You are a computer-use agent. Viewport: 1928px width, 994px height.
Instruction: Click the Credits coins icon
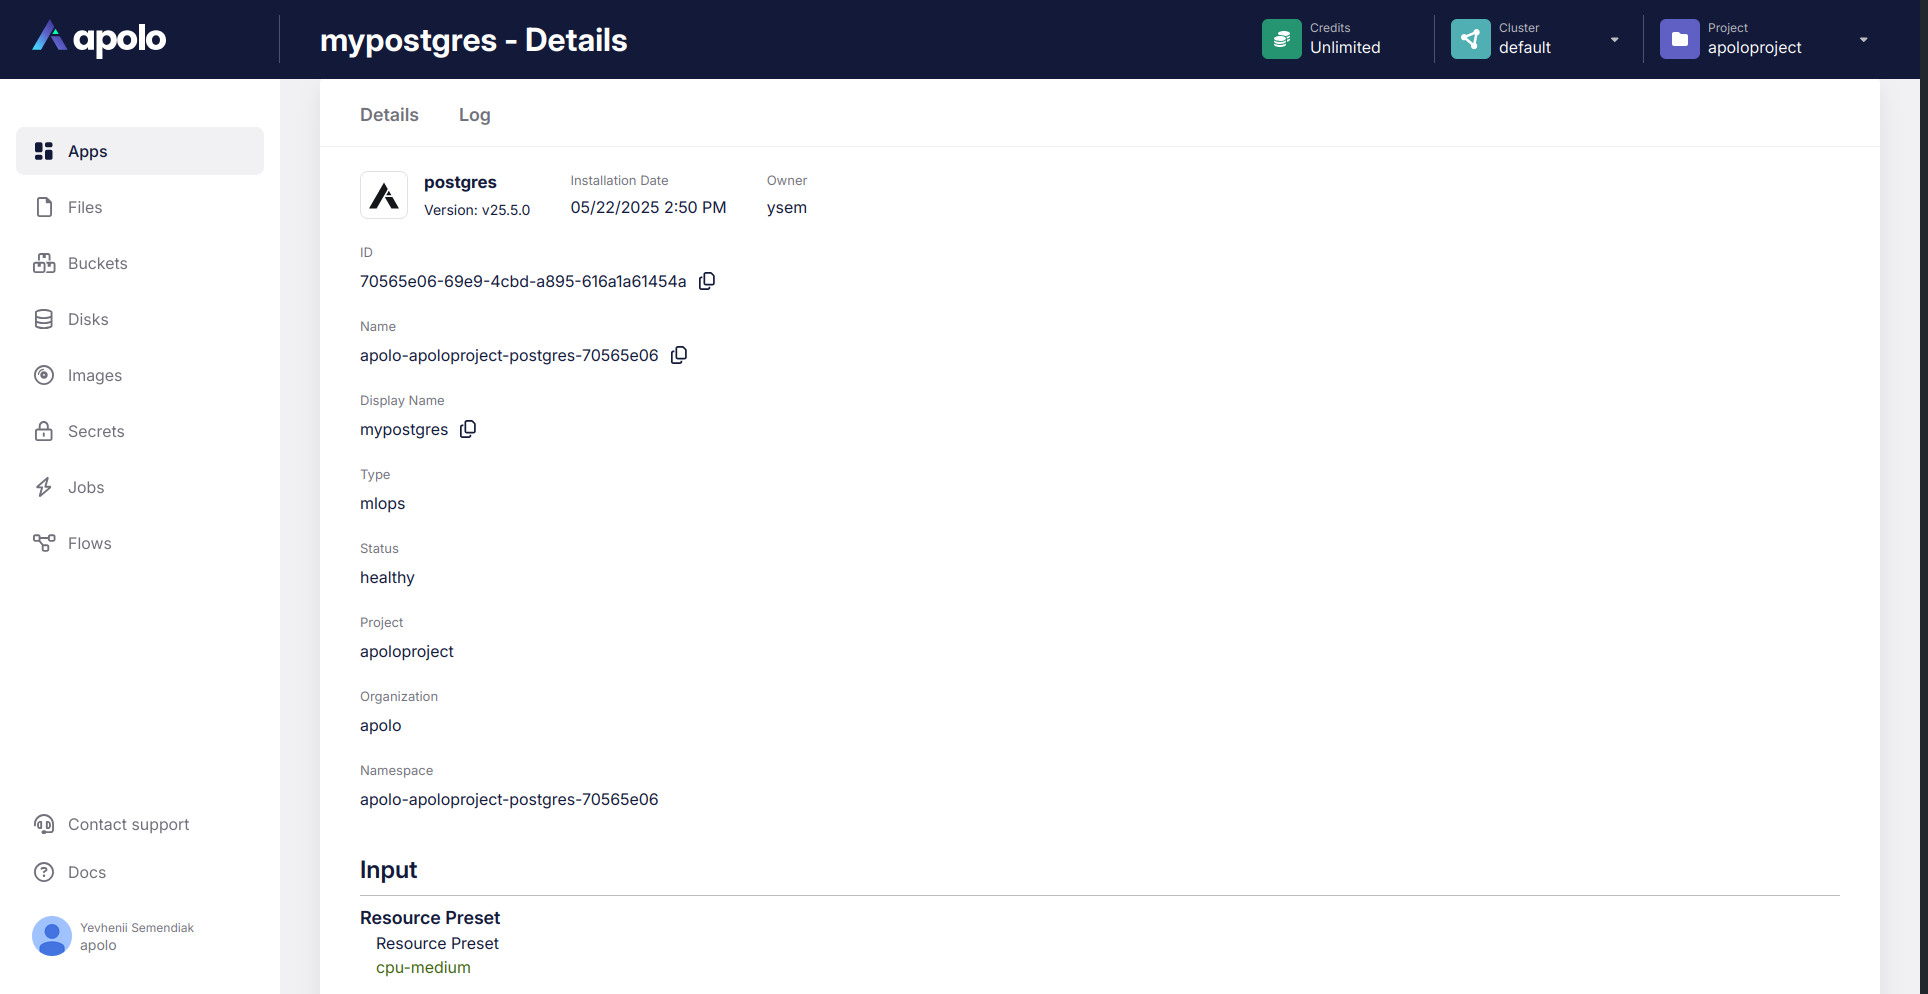(1281, 39)
